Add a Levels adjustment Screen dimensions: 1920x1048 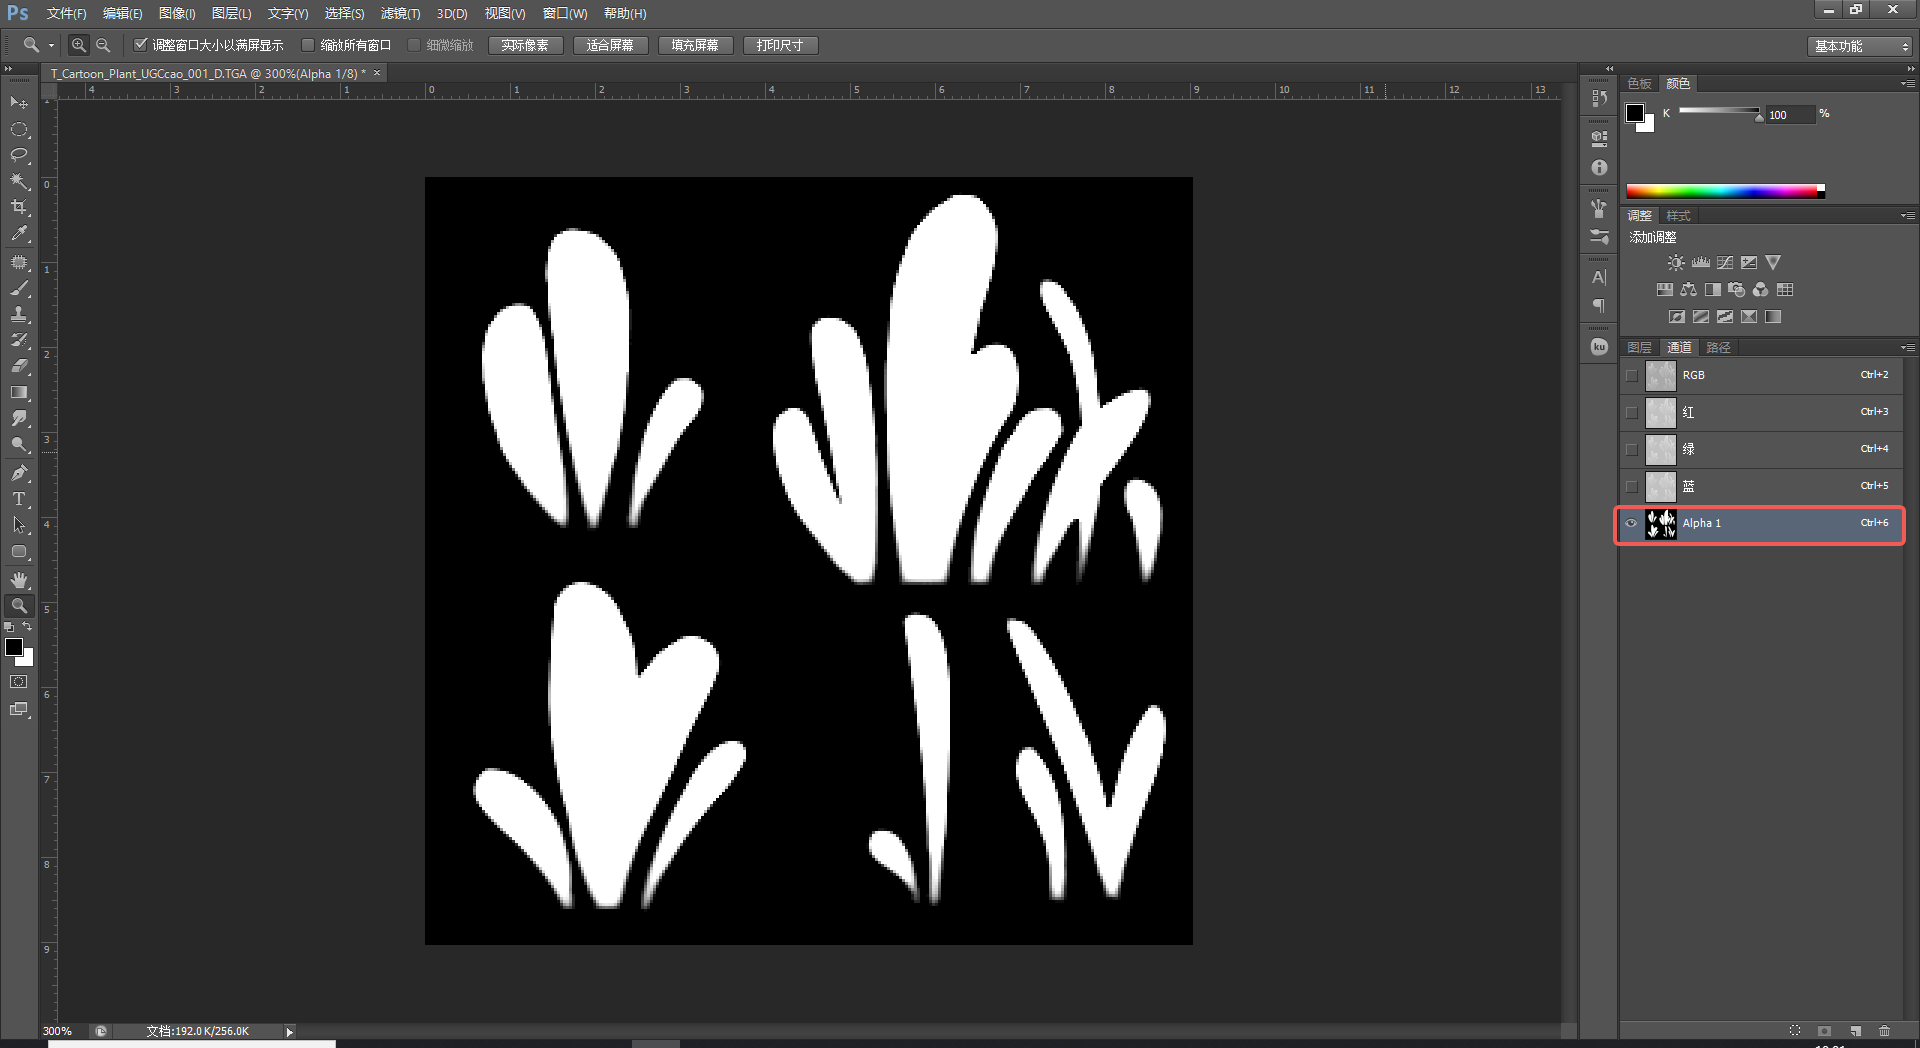pyautogui.click(x=1701, y=263)
